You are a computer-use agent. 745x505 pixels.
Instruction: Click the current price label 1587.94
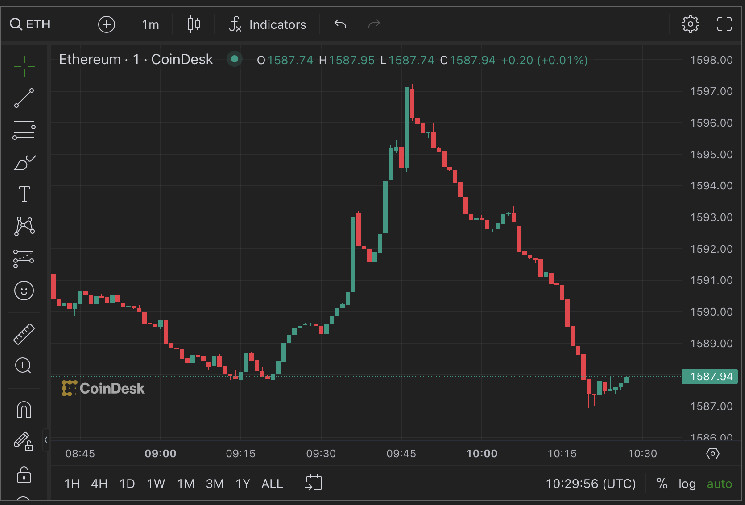[x=710, y=376]
